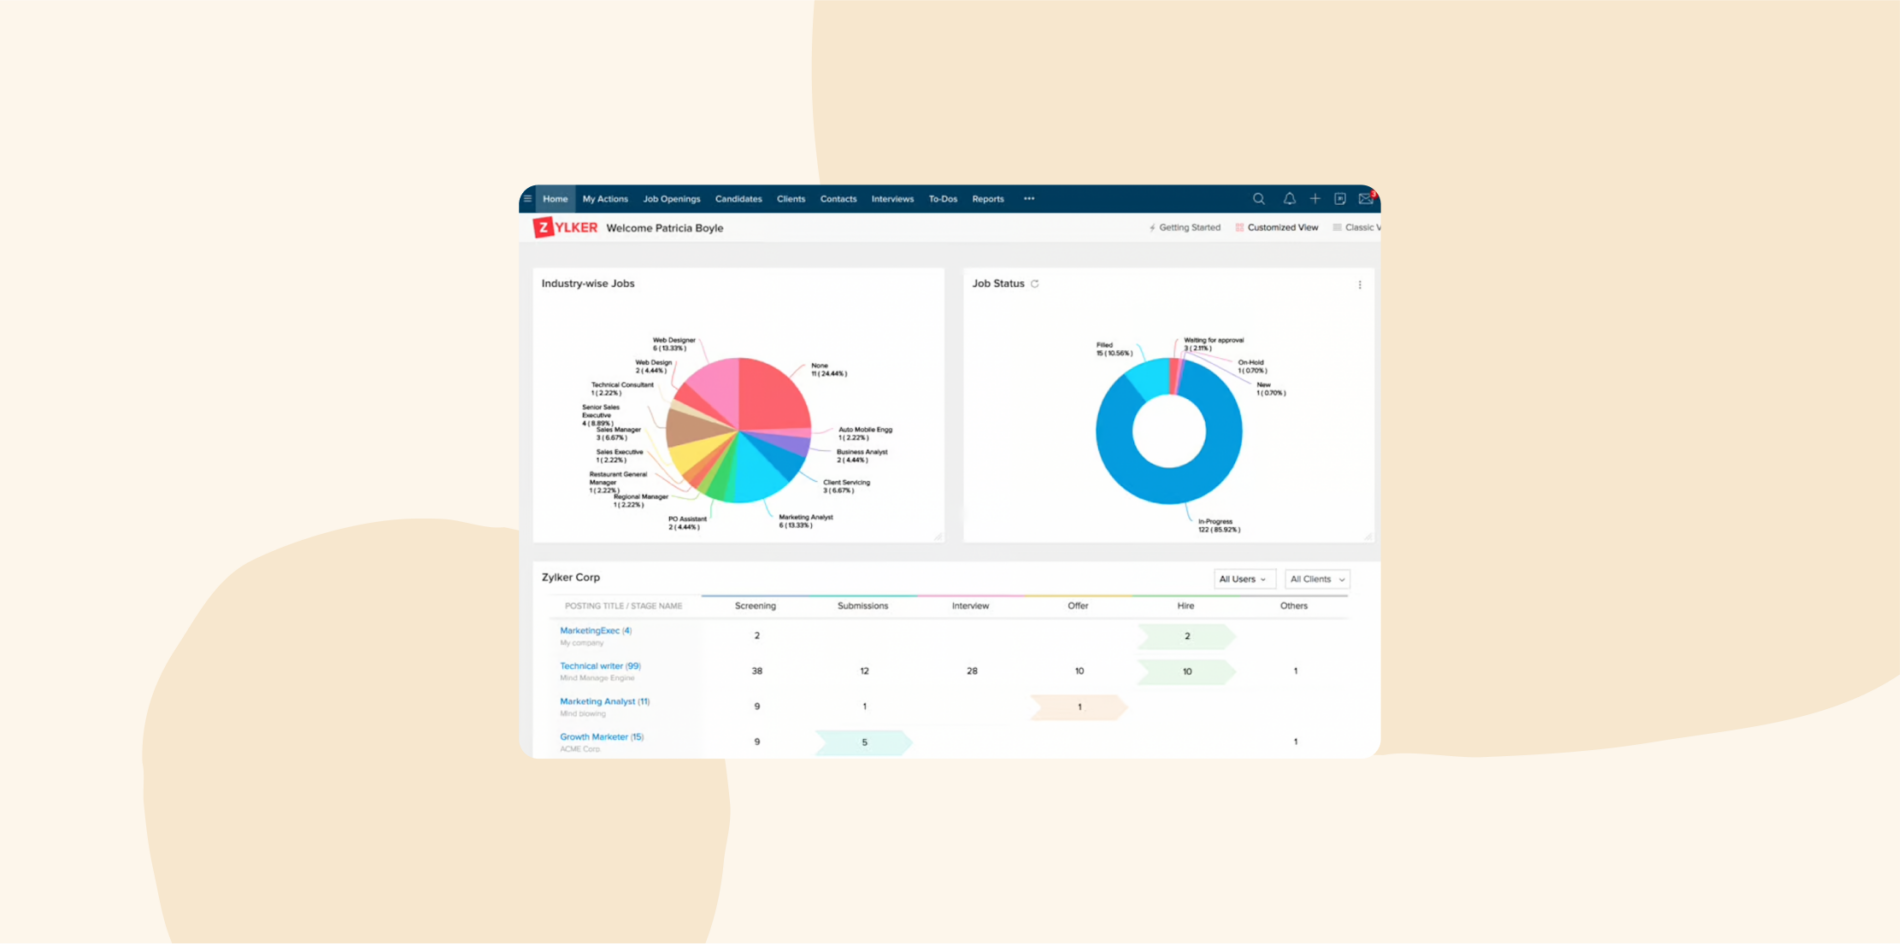Open the Candidates tab
The height and width of the screenshot is (944, 1900).
pos(738,199)
